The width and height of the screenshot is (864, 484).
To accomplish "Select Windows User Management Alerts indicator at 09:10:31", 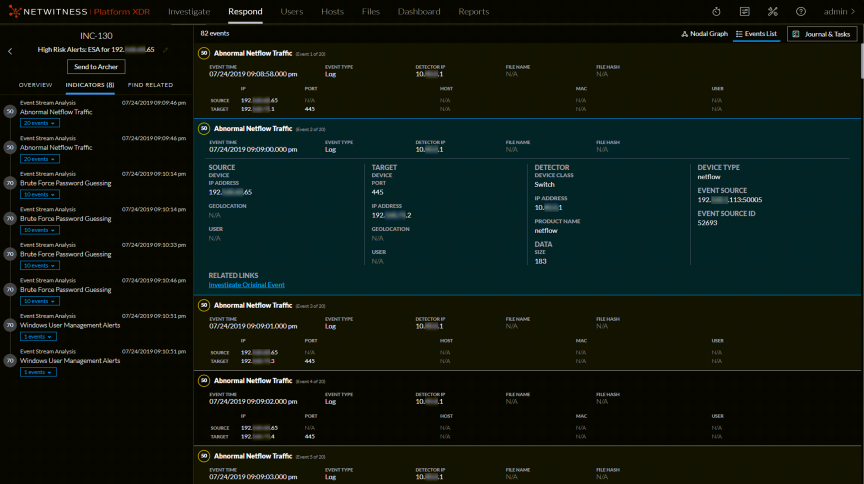I will coord(70,325).
